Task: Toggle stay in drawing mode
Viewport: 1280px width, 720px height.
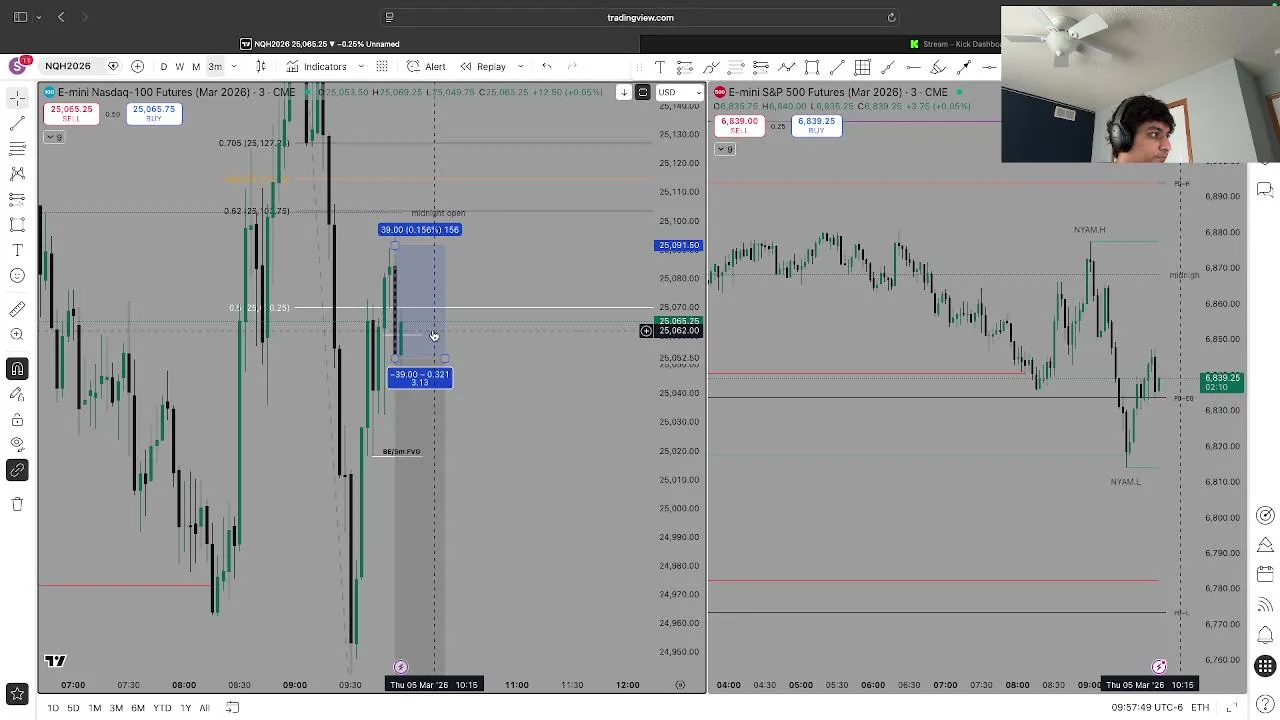Action: (x=17, y=395)
